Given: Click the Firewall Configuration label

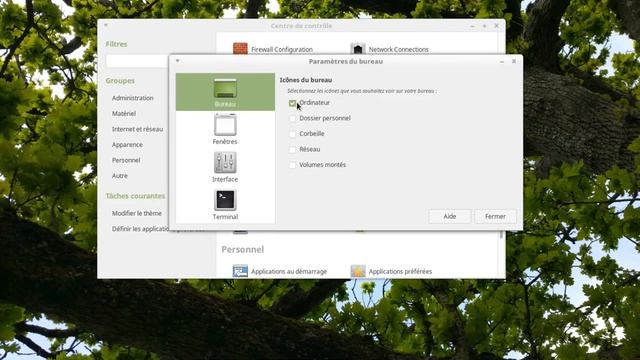Looking at the screenshot, I should pyautogui.click(x=282, y=49).
